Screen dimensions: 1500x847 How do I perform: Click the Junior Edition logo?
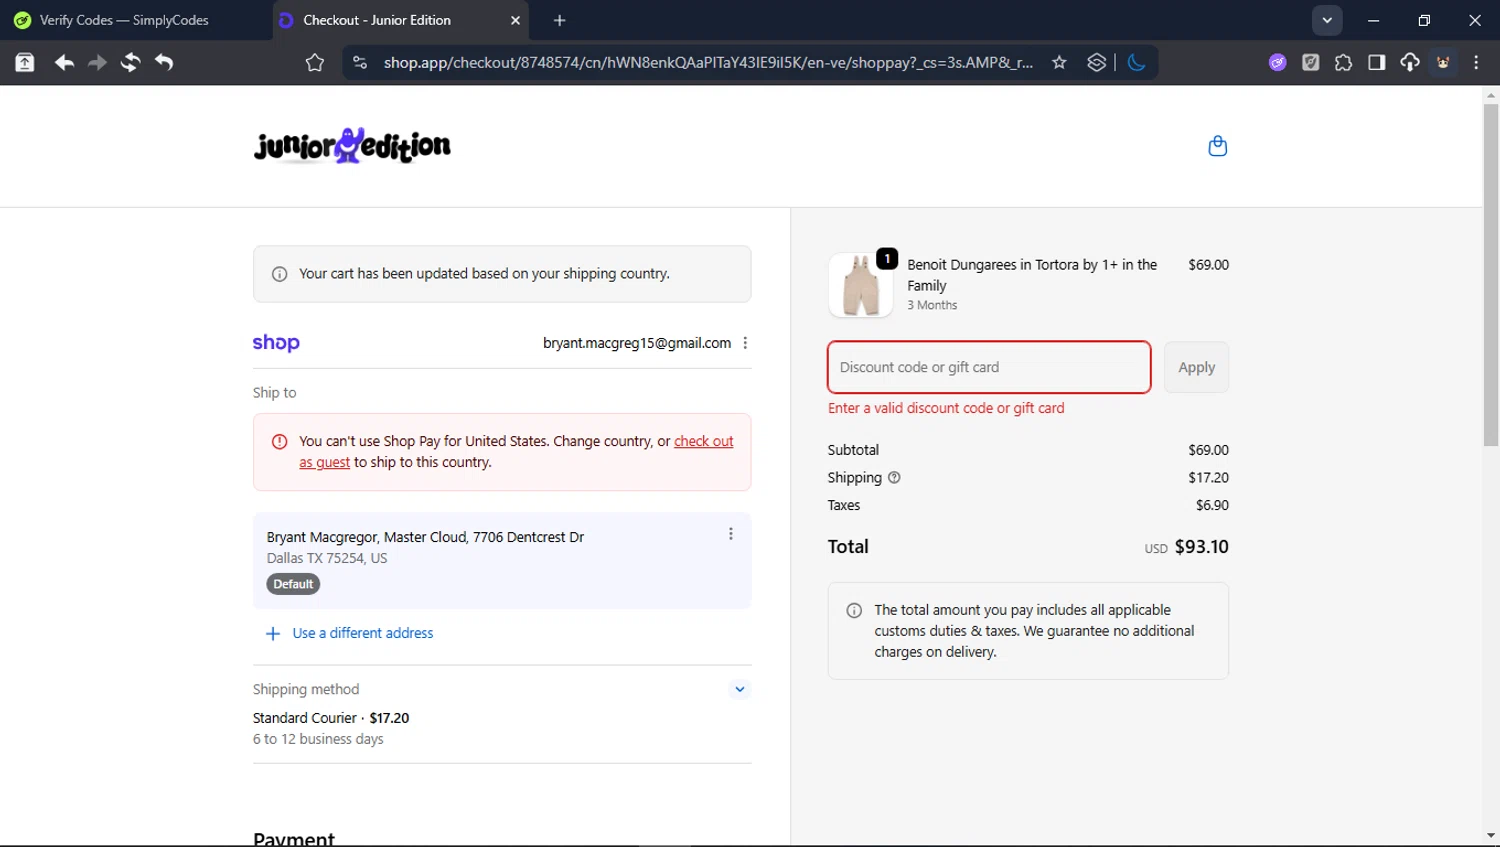(x=352, y=146)
